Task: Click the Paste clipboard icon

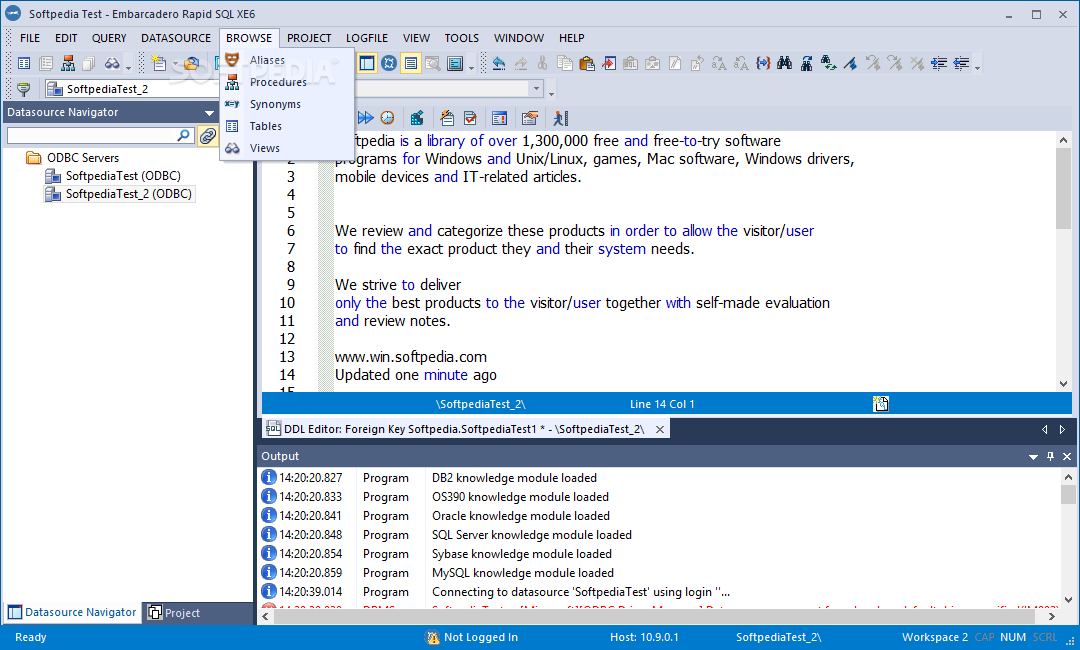Action: pyautogui.click(x=587, y=64)
